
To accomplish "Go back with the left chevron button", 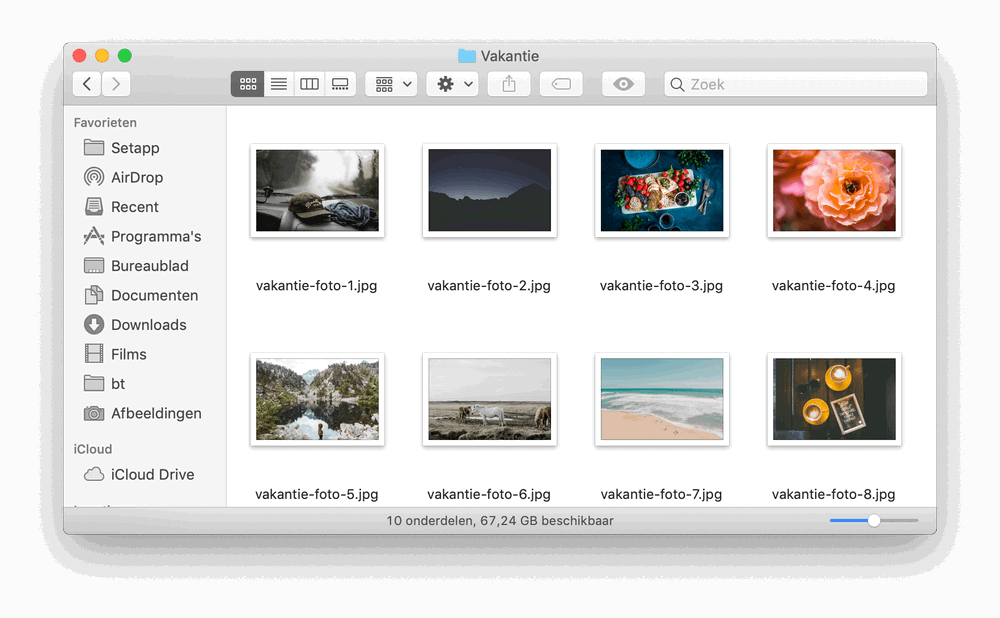I will [x=87, y=84].
